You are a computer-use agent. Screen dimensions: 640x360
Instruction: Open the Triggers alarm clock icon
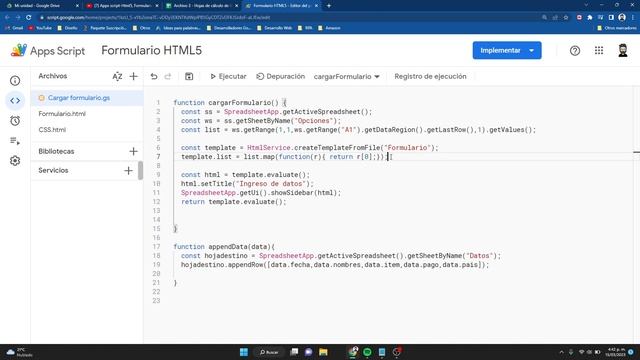coord(15,121)
